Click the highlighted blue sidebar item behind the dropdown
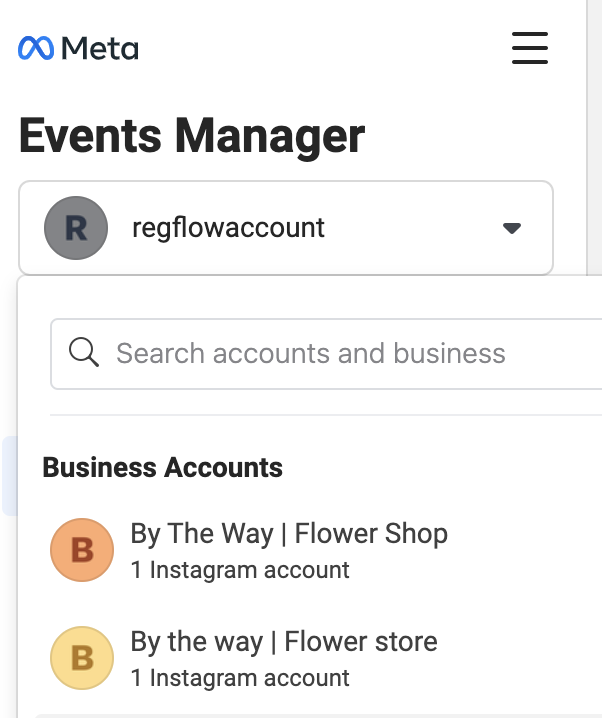The width and height of the screenshot is (602, 718). 9,476
